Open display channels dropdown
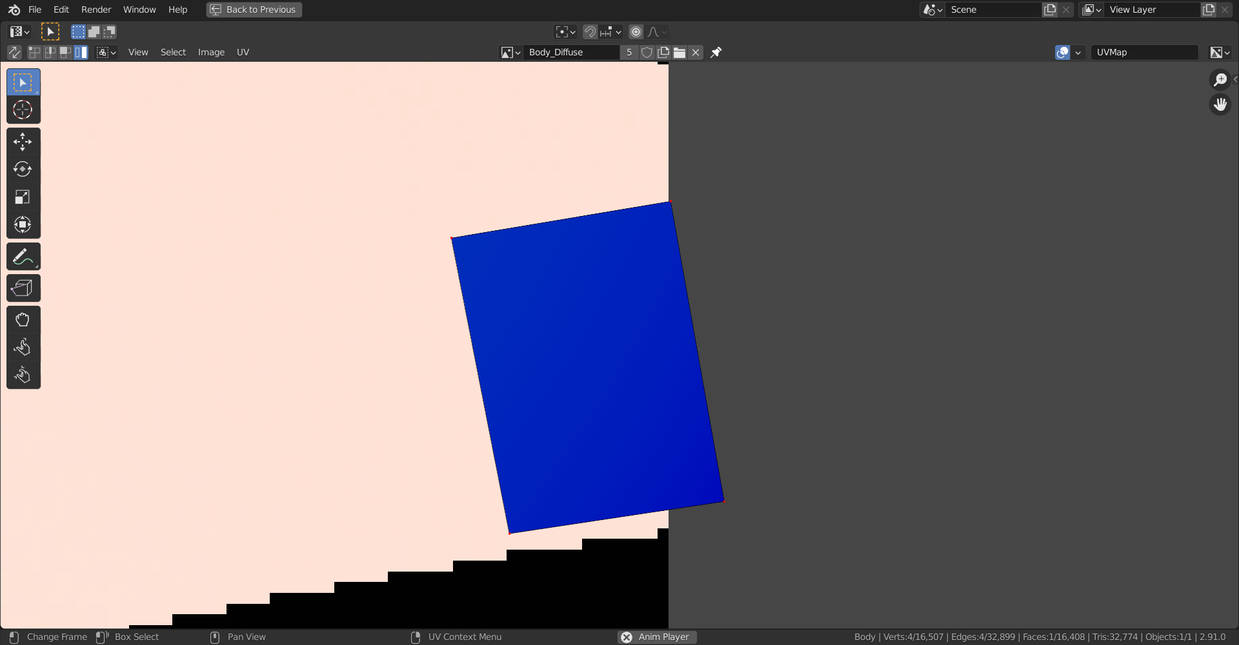Image resolution: width=1239 pixels, height=645 pixels. pos(1220,52)
